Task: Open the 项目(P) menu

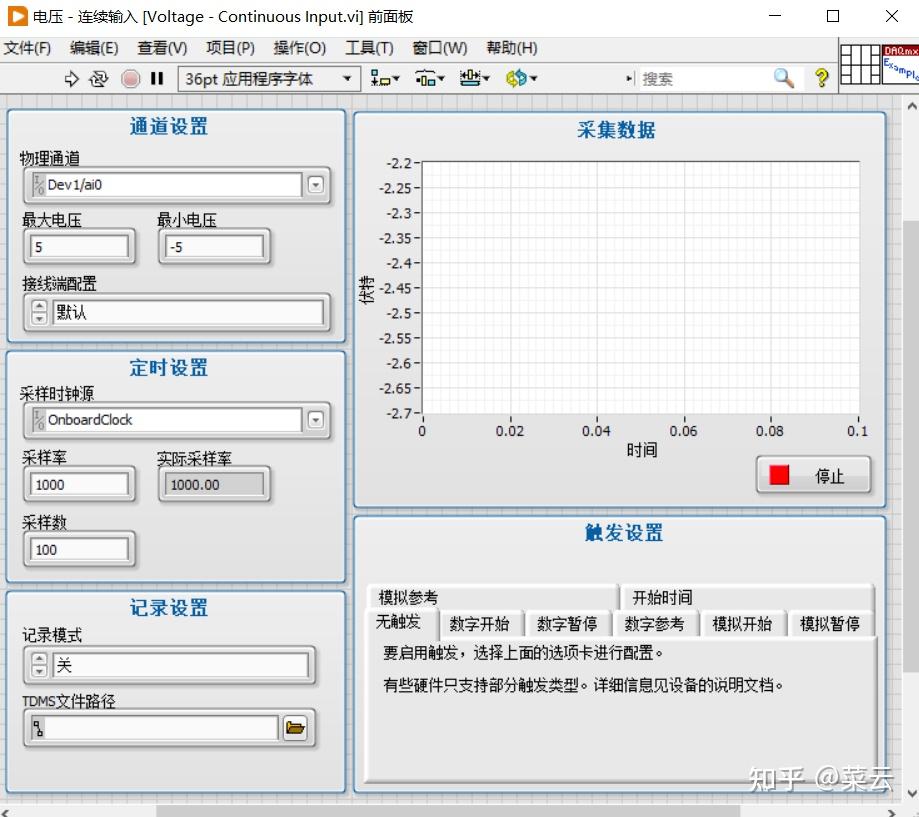Action: tap(230, 48)
